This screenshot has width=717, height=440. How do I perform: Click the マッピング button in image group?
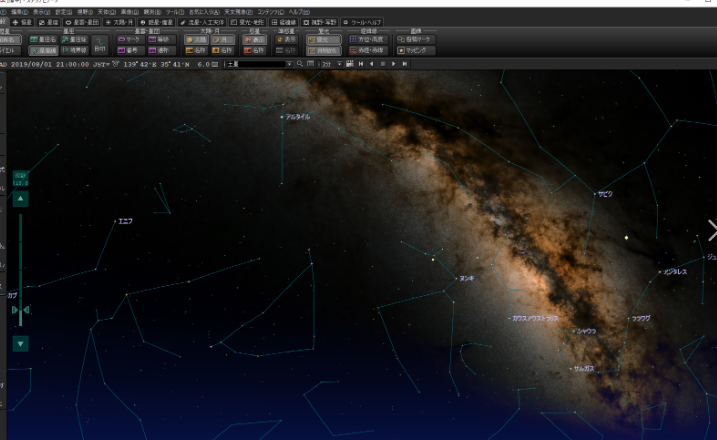[415, 50]
